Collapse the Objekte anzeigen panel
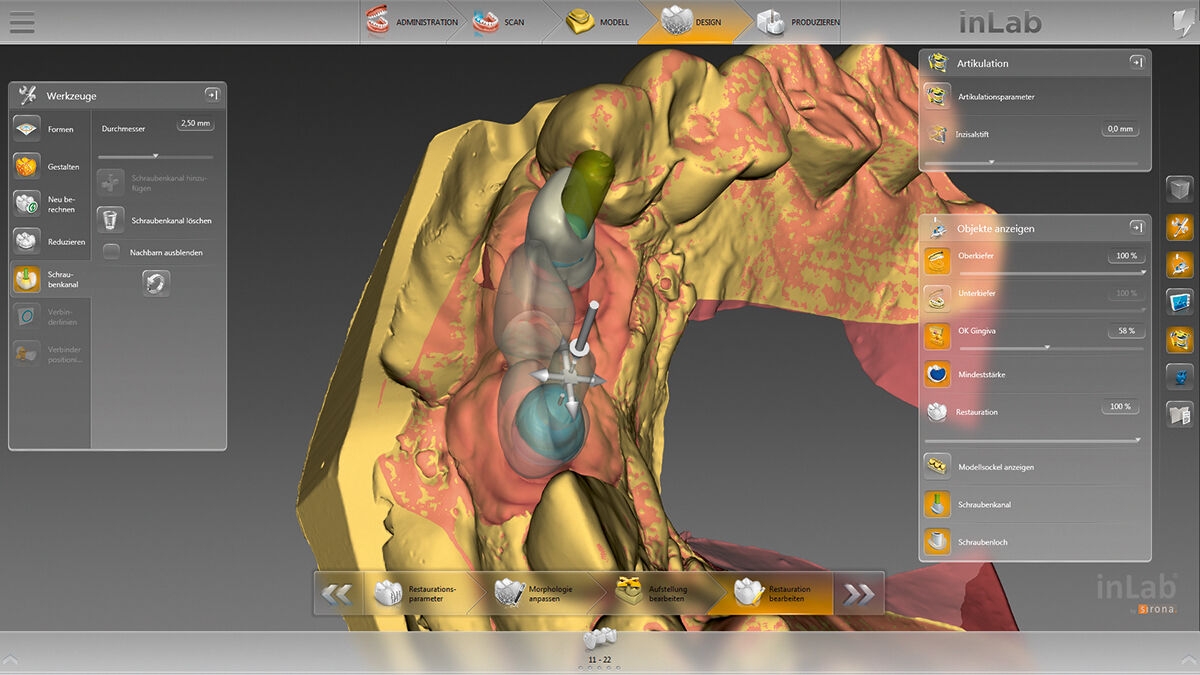 (x=1137, y=227)
